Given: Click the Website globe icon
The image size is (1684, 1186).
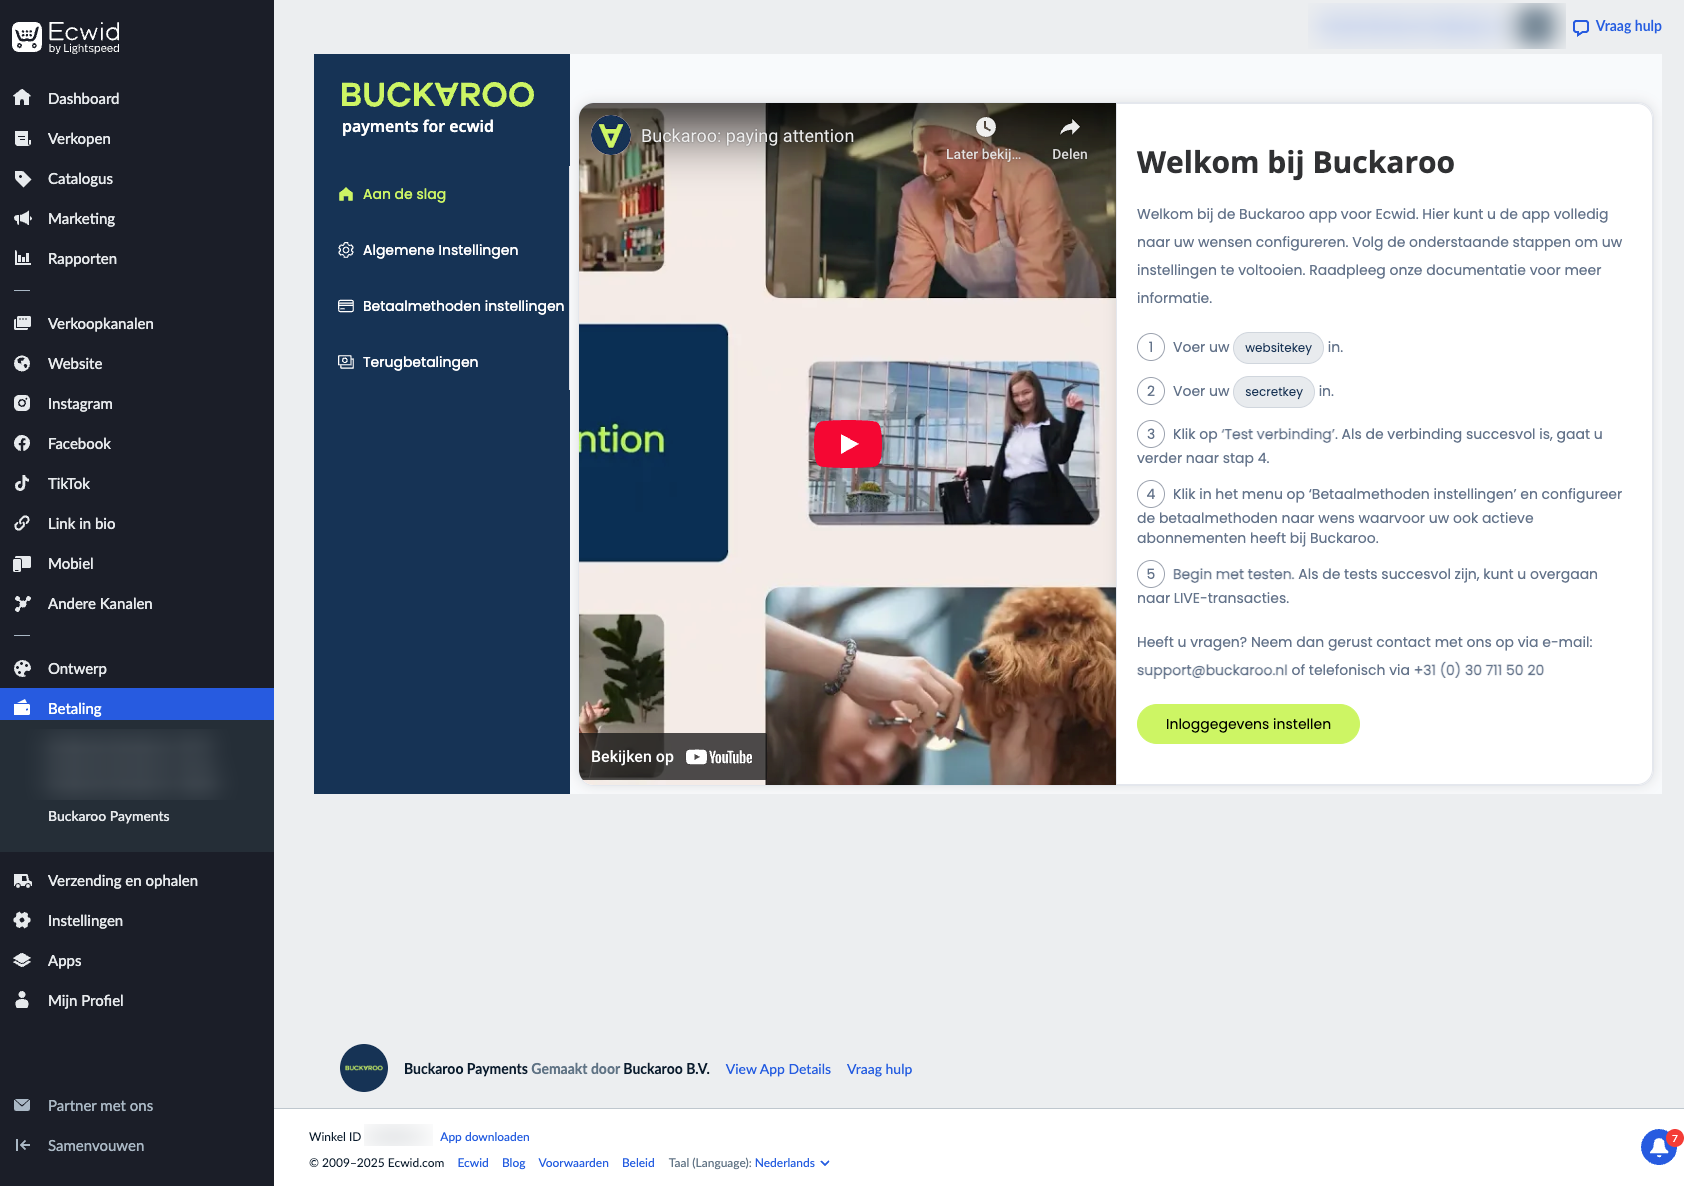Looking at the screenshot, I should 22,363.
